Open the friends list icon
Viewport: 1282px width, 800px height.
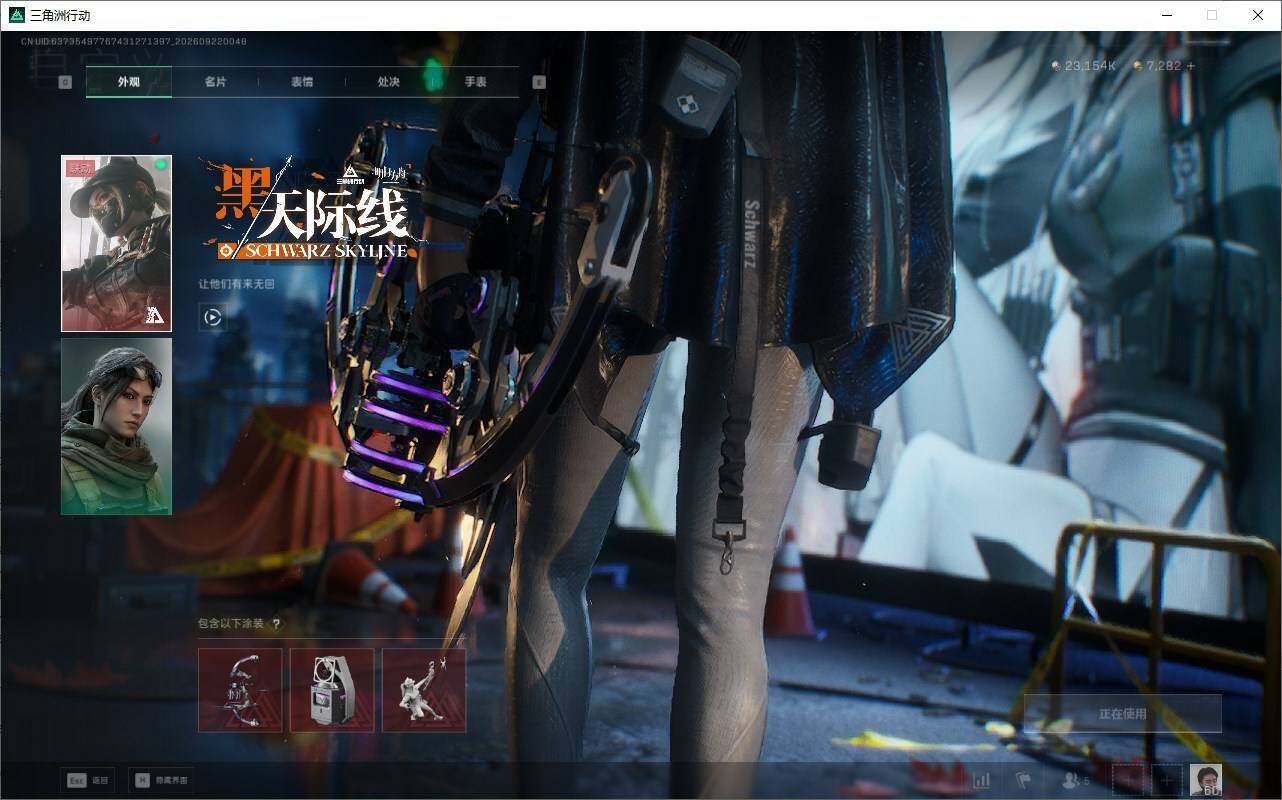tap(1076, 780)
